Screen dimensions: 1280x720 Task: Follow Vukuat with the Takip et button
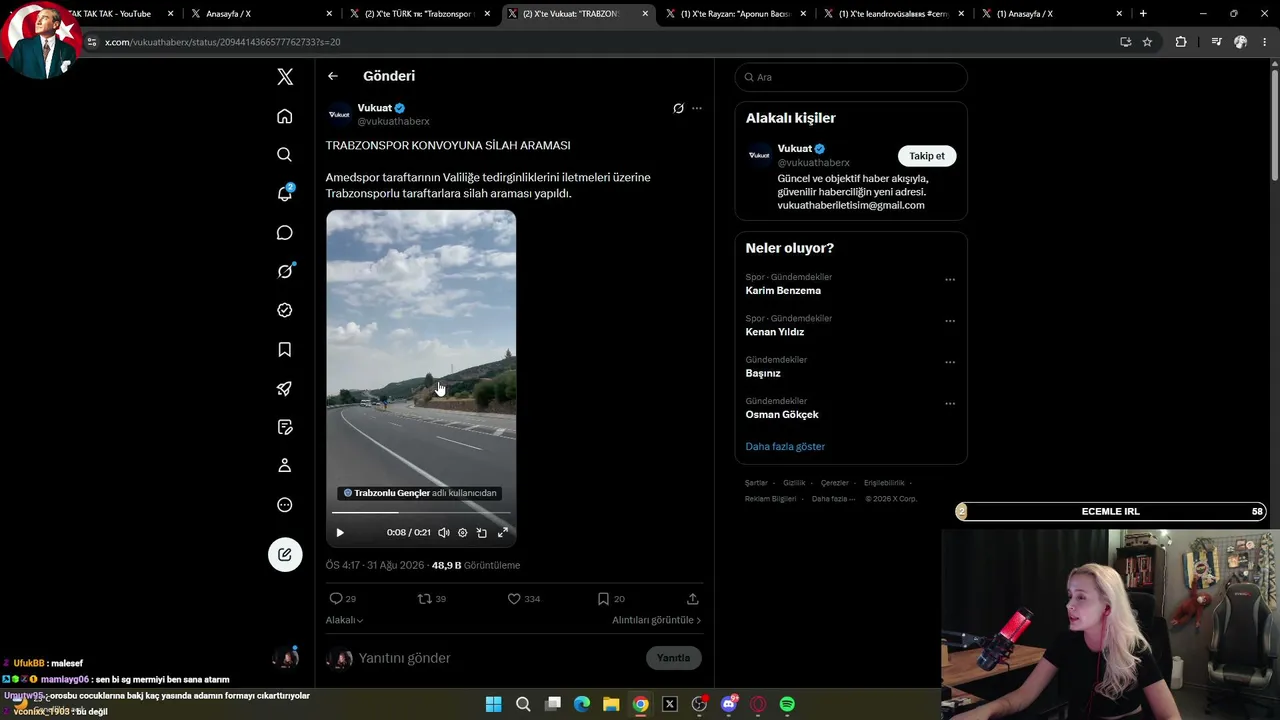point(927,156)
